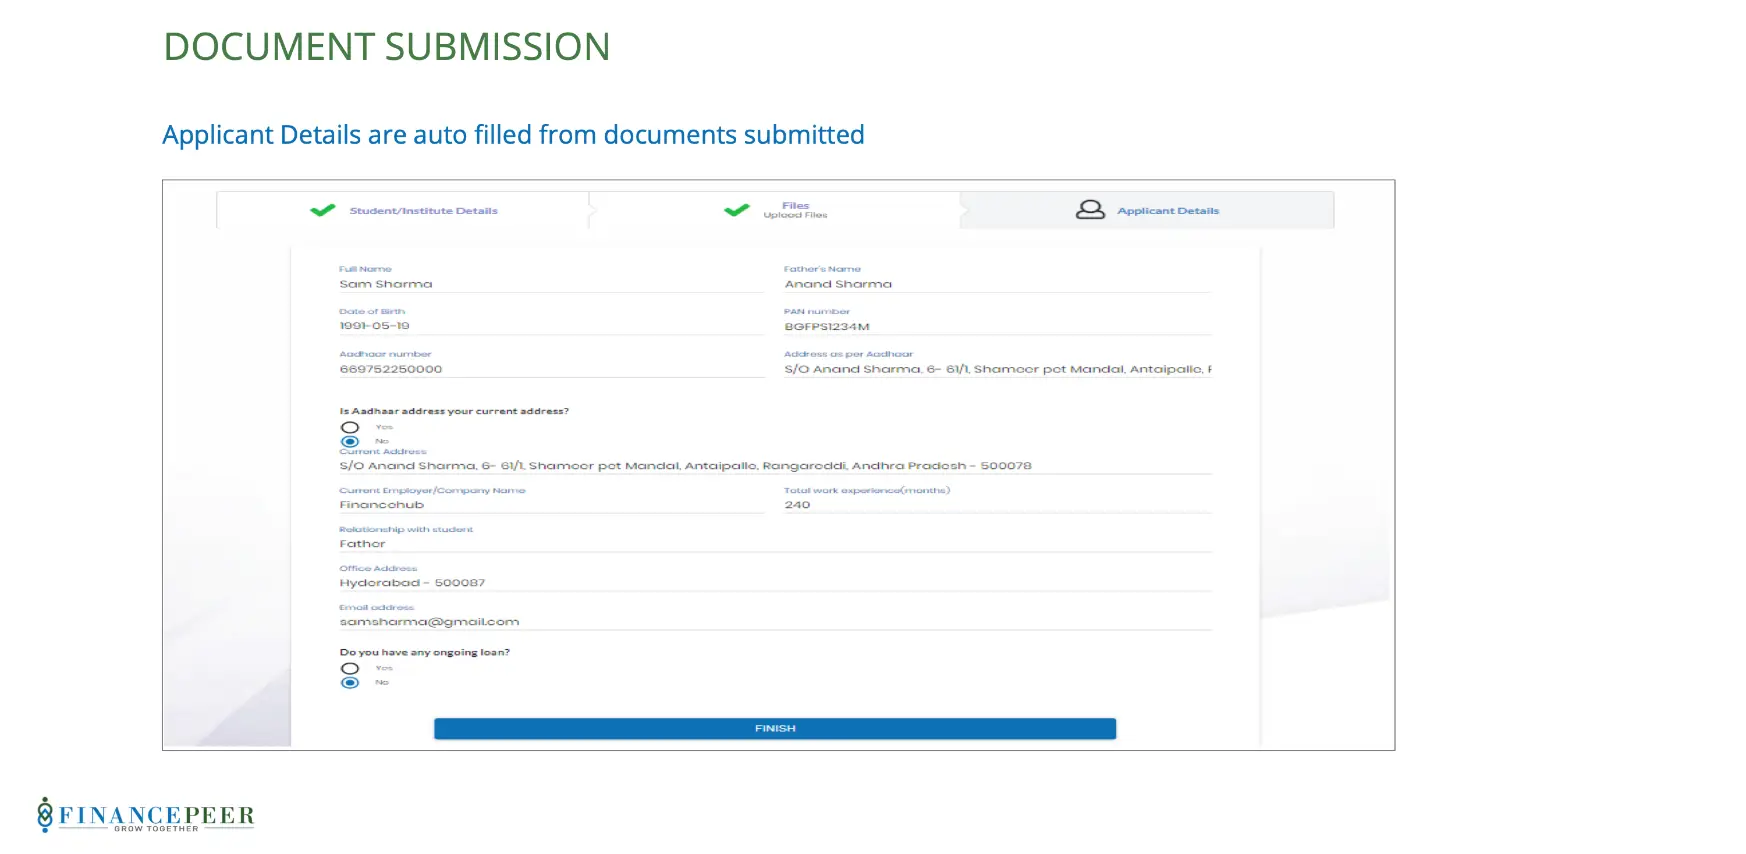Click the Current Employer/Company Name field
Screen dimensions: 1746x854
click(x=552, y=505)
